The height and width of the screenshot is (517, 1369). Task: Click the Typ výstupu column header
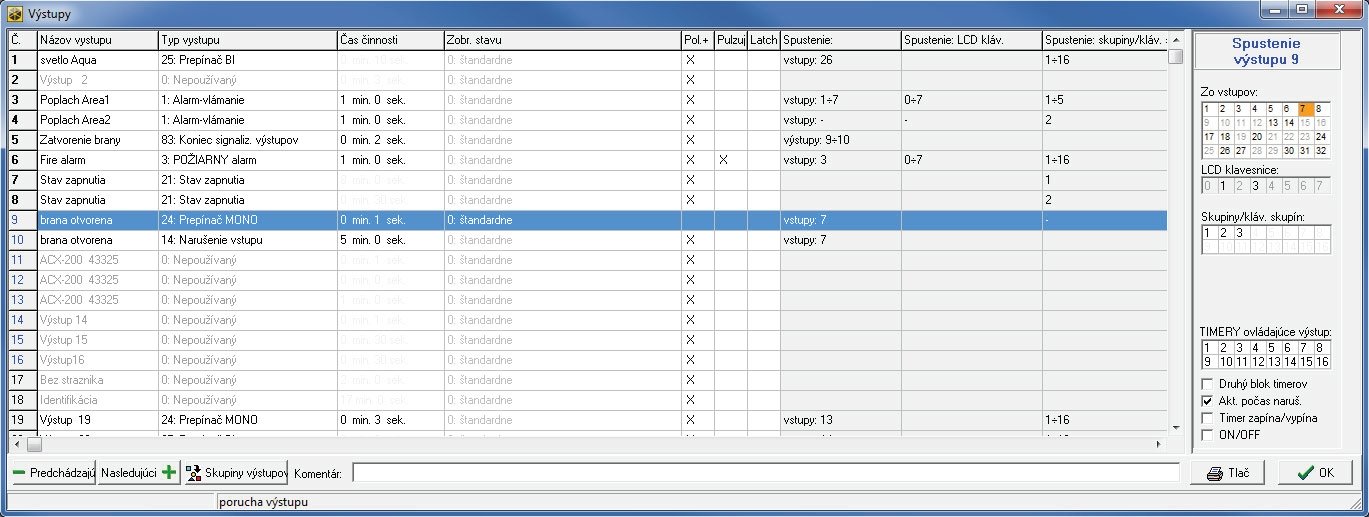247,39
